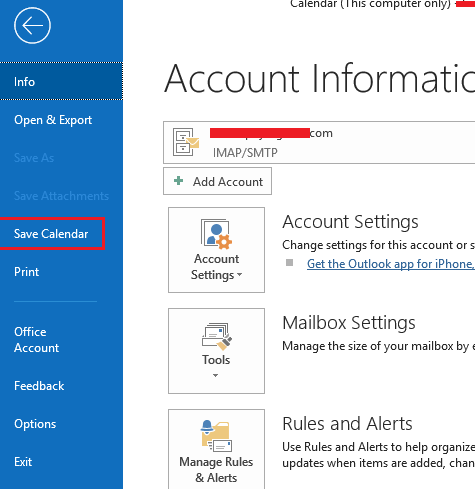Open Manage Rules & Alerts
This screenshot has height=489, width=475.
point(217,449)
